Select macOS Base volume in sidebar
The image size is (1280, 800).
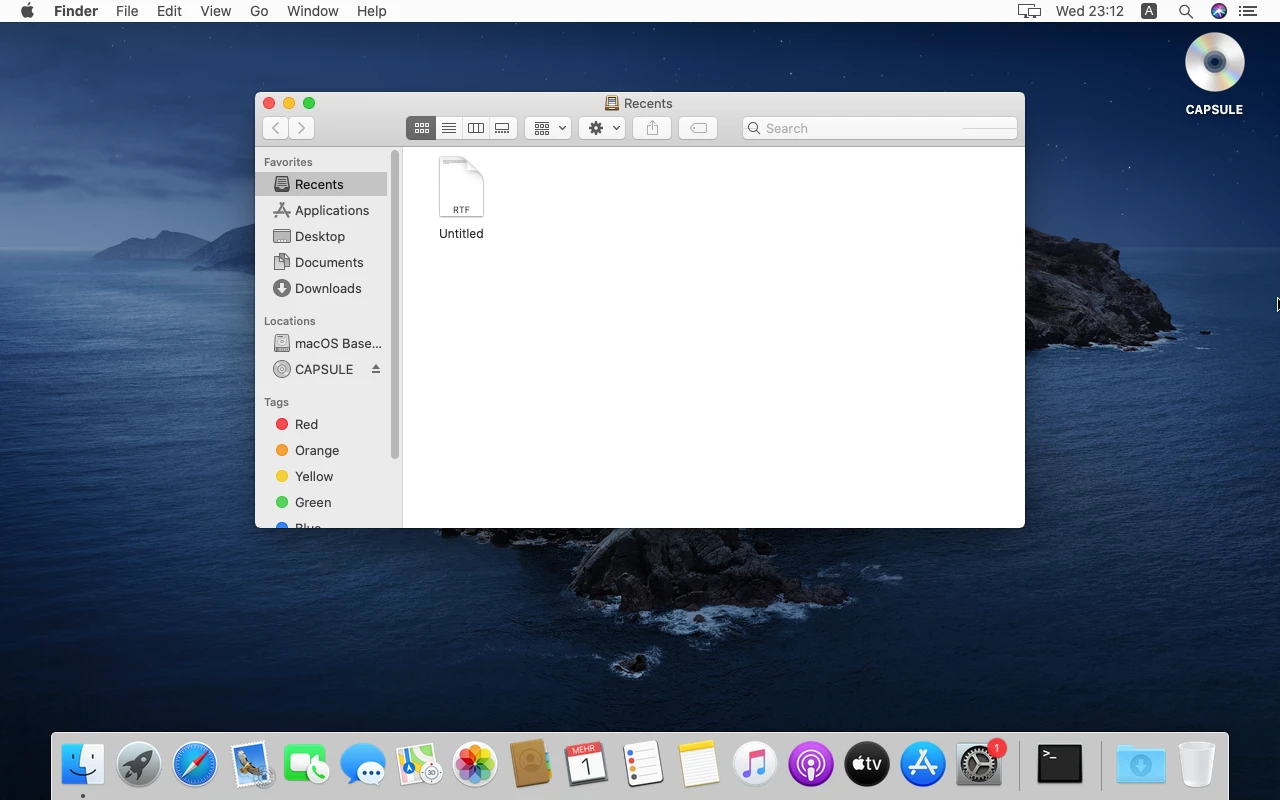[x=321, y=343]
